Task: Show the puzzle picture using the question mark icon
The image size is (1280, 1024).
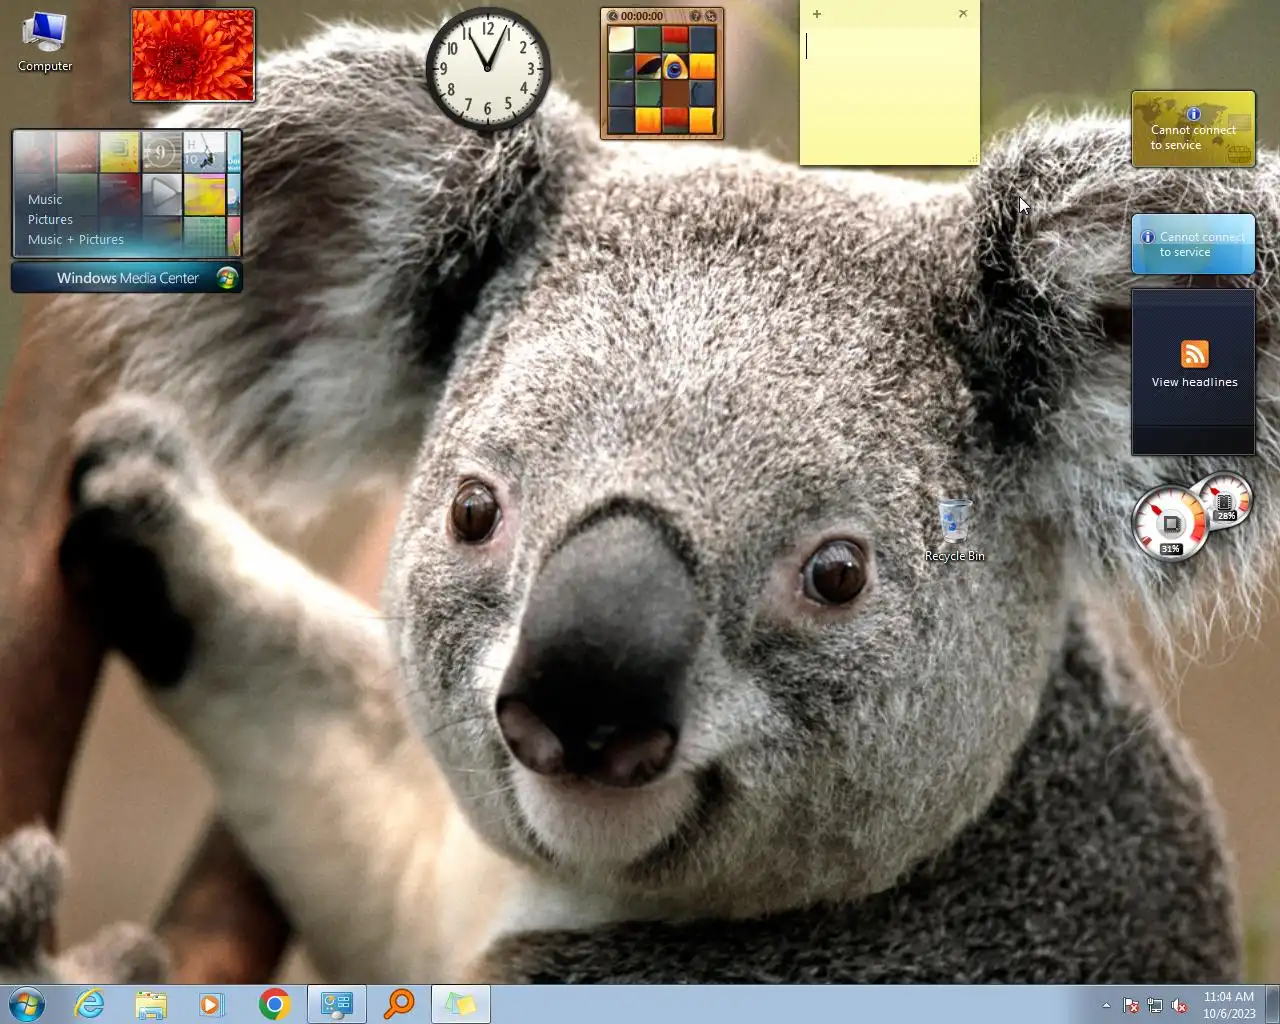Action: click(x=695, y=16)
